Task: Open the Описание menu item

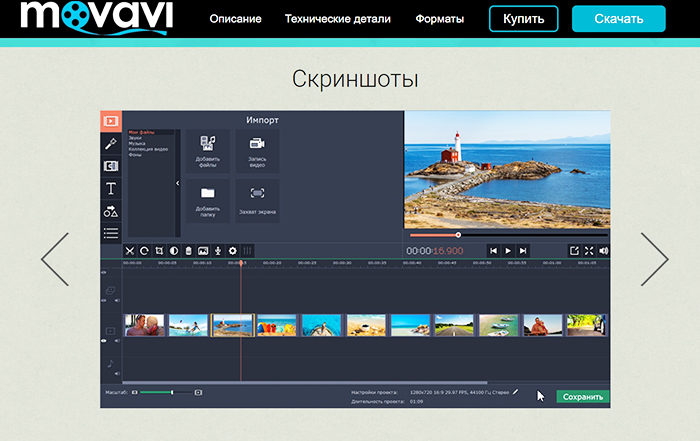Action: tap(236, 19)
